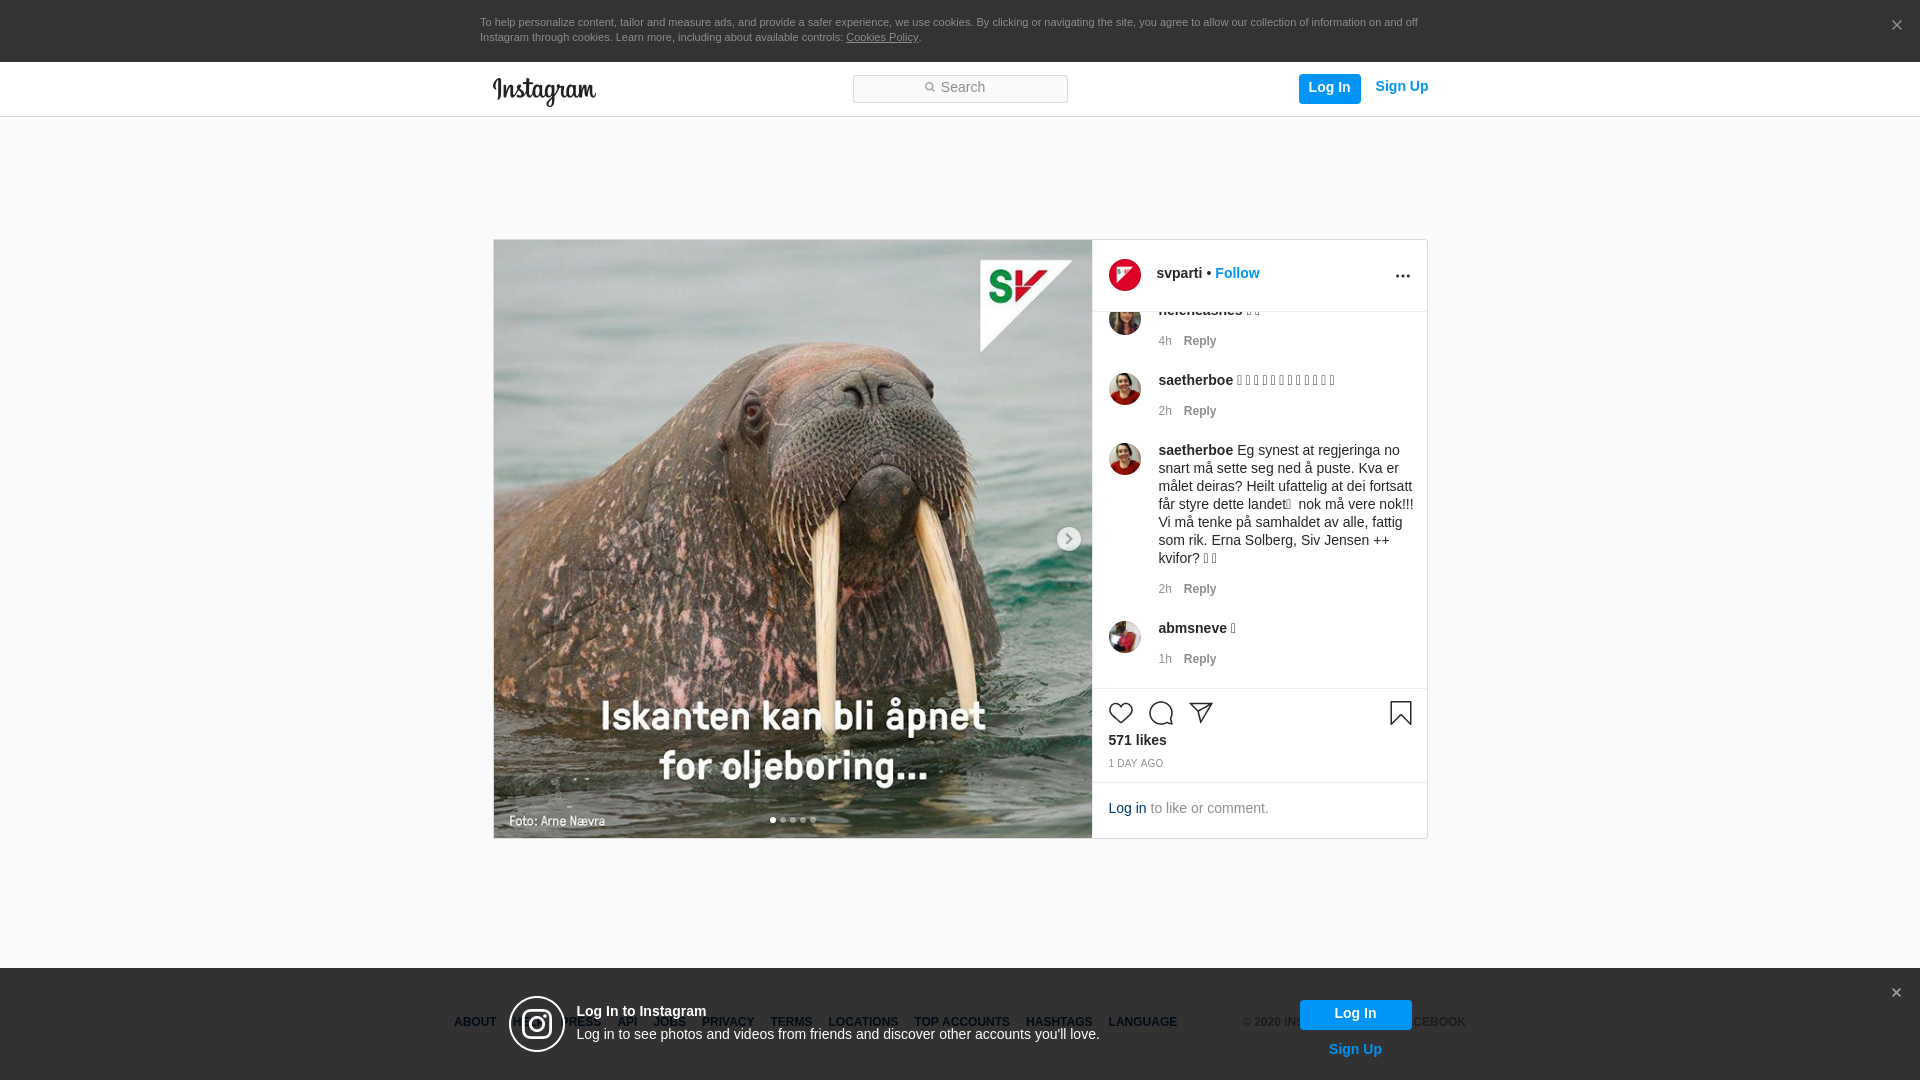The image size is (1920, 1080).
Task: Click Log In in bottom bar
Action: coord(1356,1015)
